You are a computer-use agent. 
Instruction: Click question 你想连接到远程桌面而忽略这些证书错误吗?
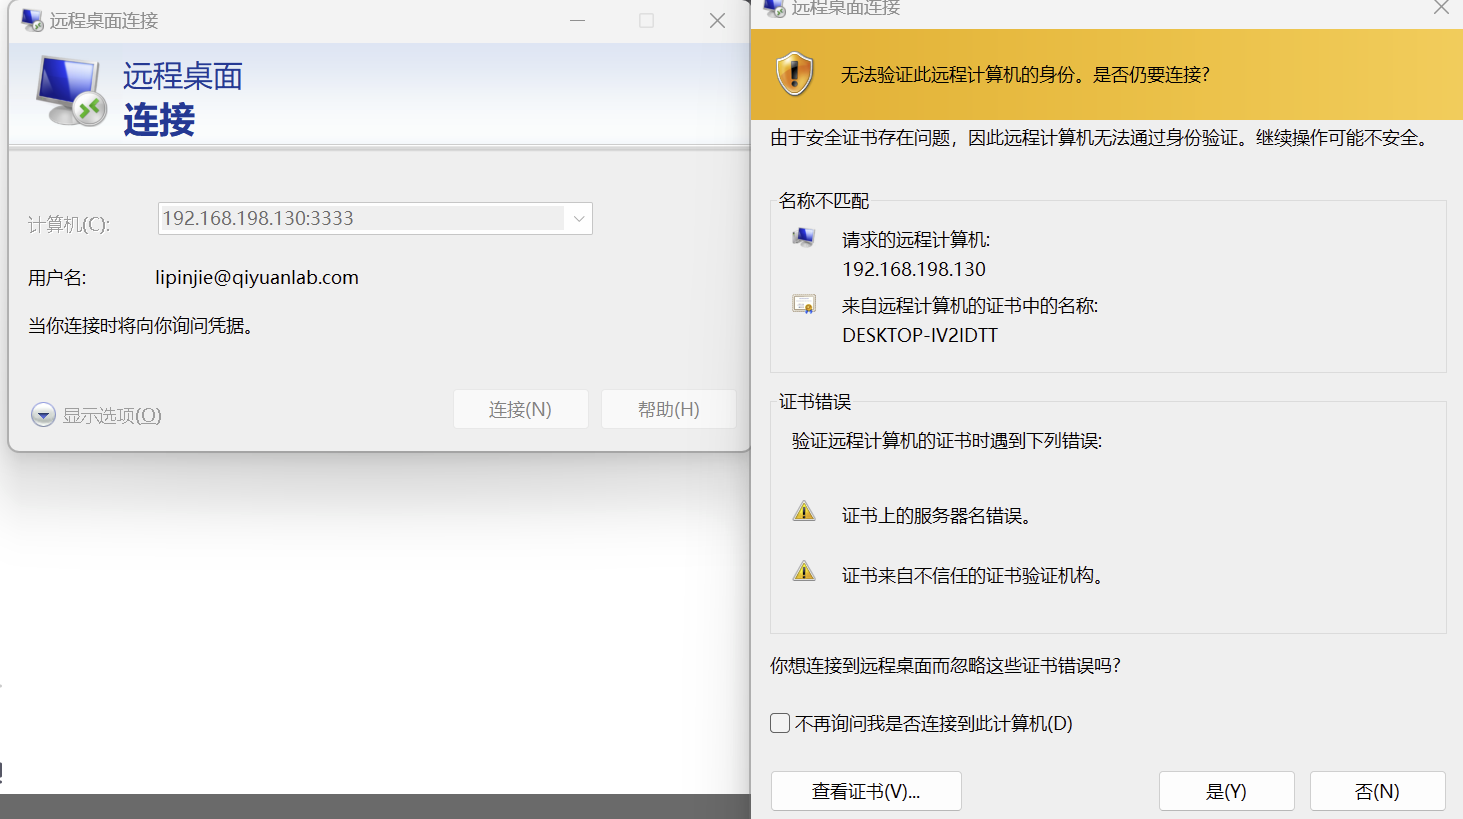(x=945, y=666)
